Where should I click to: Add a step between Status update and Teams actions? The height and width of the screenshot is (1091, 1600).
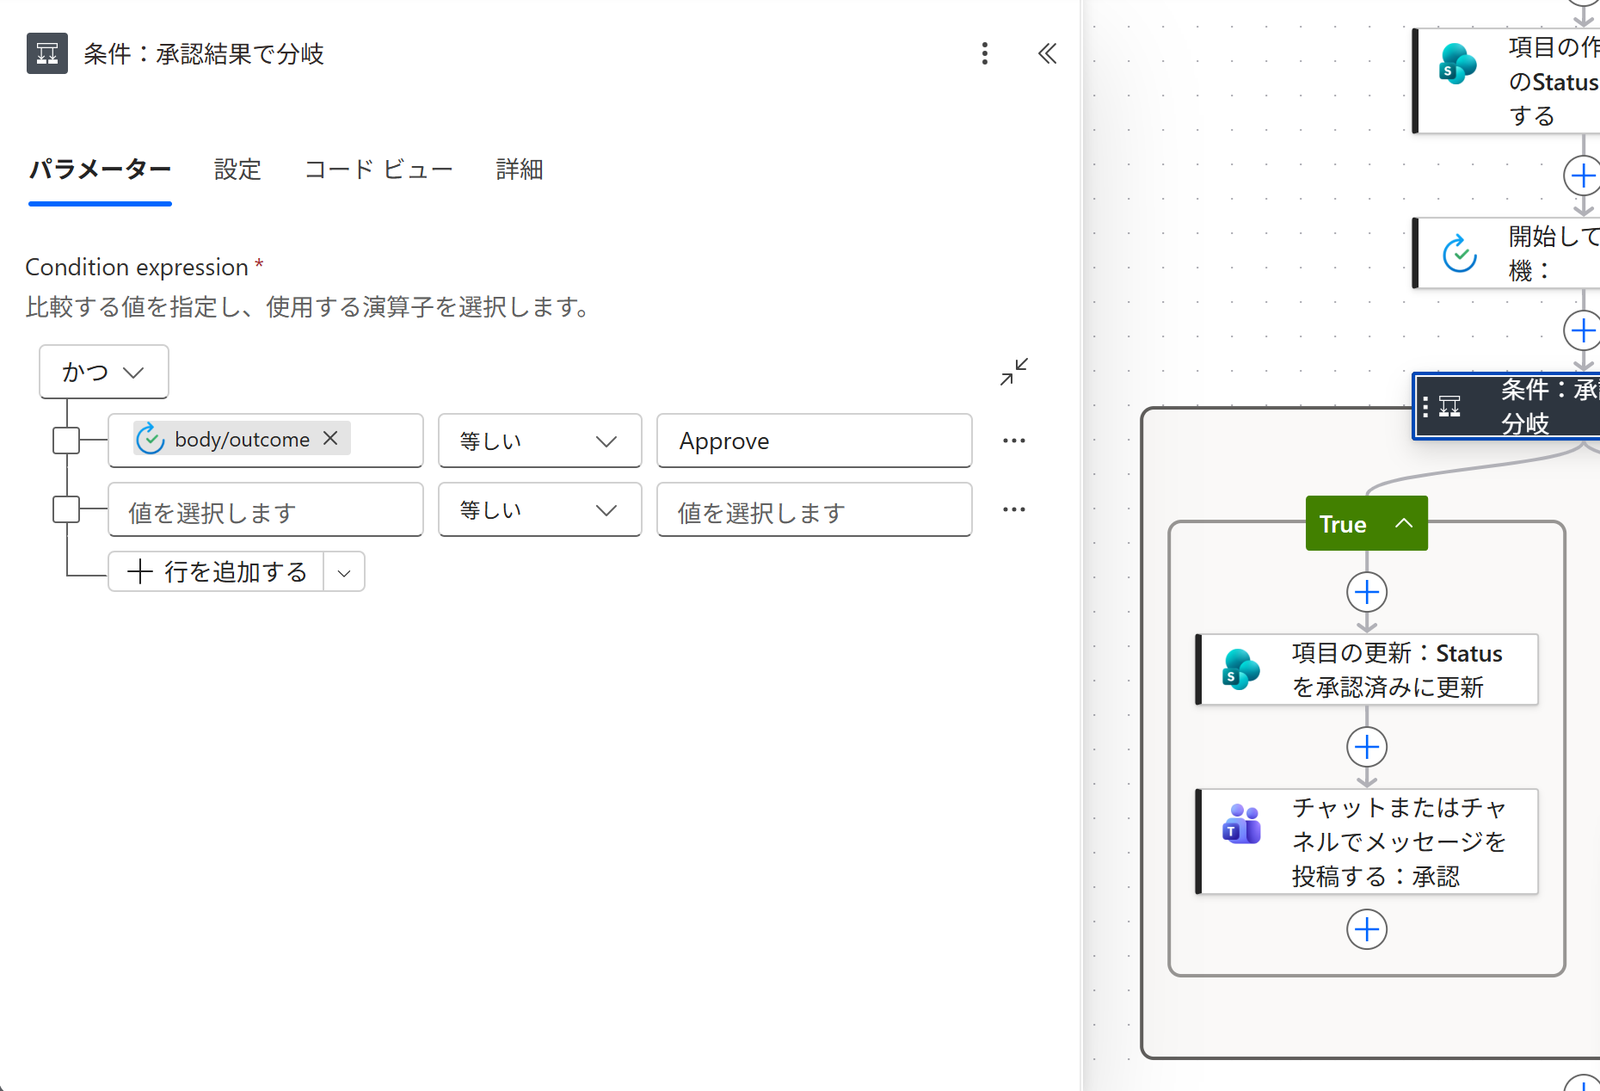click(1367, 747)
